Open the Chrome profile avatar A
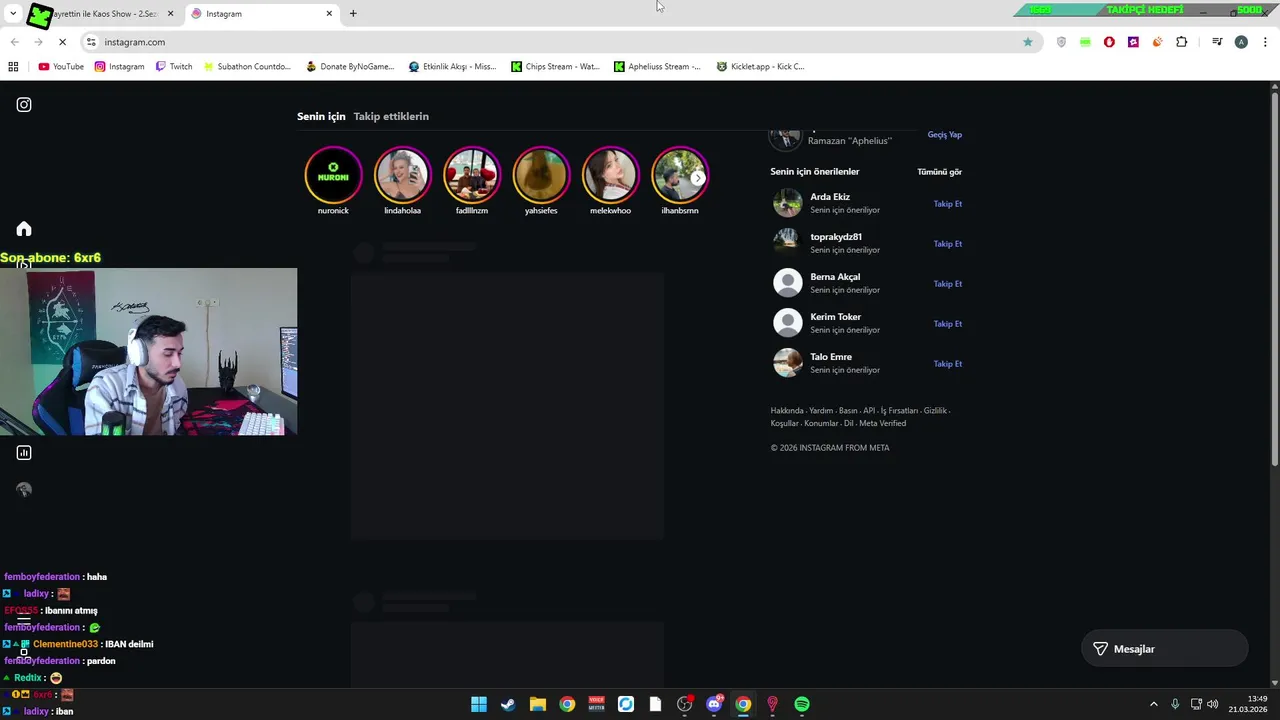The height and width of the screenshot is (720, 1280). (x=1241, y=42)
